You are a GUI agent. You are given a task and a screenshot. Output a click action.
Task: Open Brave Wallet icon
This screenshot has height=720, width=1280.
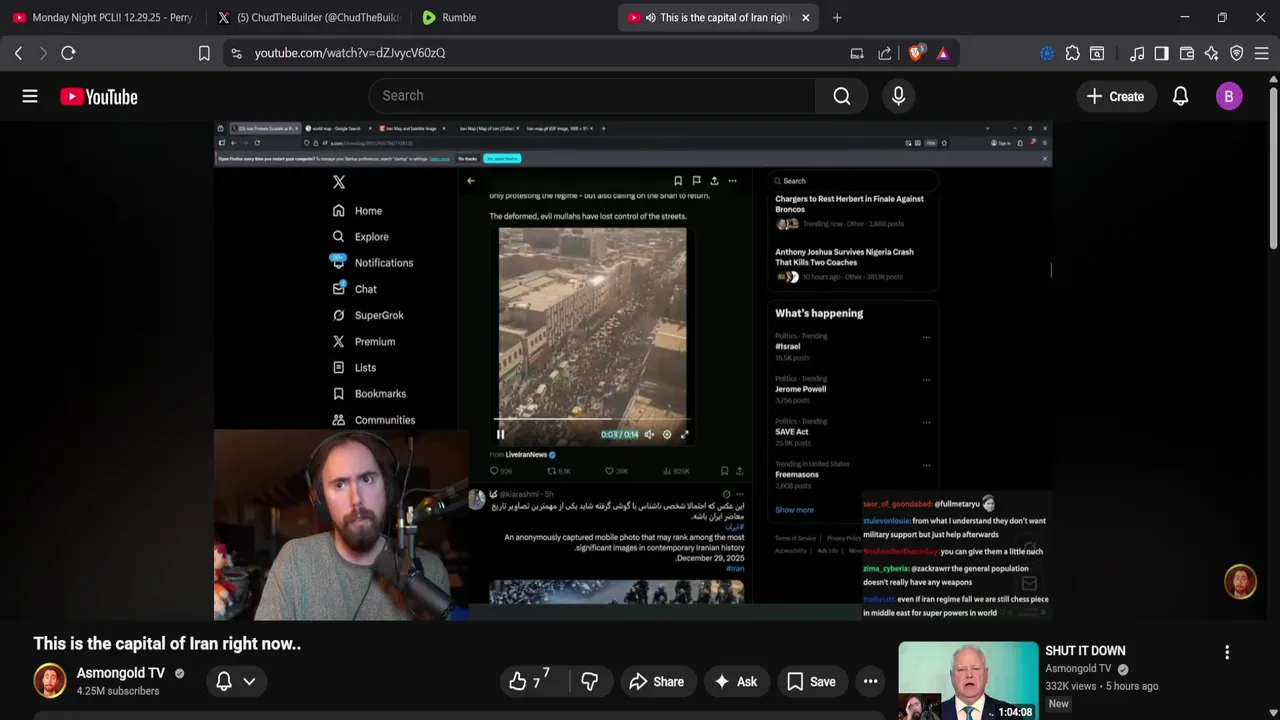click(x=1187, y=53)
